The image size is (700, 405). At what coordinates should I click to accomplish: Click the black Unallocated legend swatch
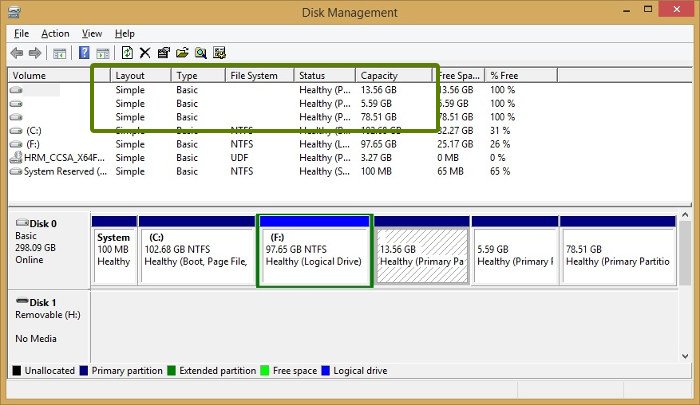(15, 370)
